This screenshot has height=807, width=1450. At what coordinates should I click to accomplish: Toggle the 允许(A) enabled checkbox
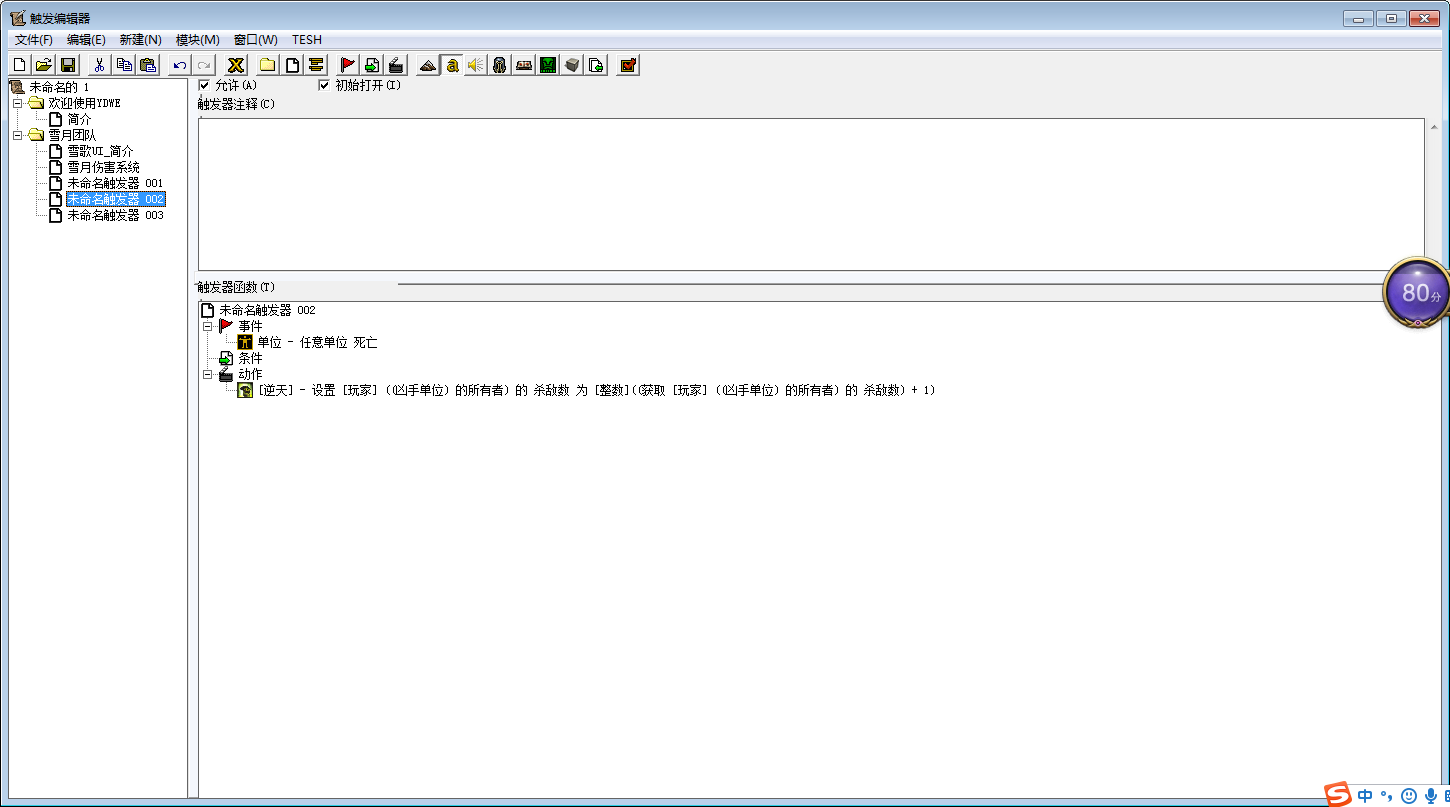coord(205,85)
